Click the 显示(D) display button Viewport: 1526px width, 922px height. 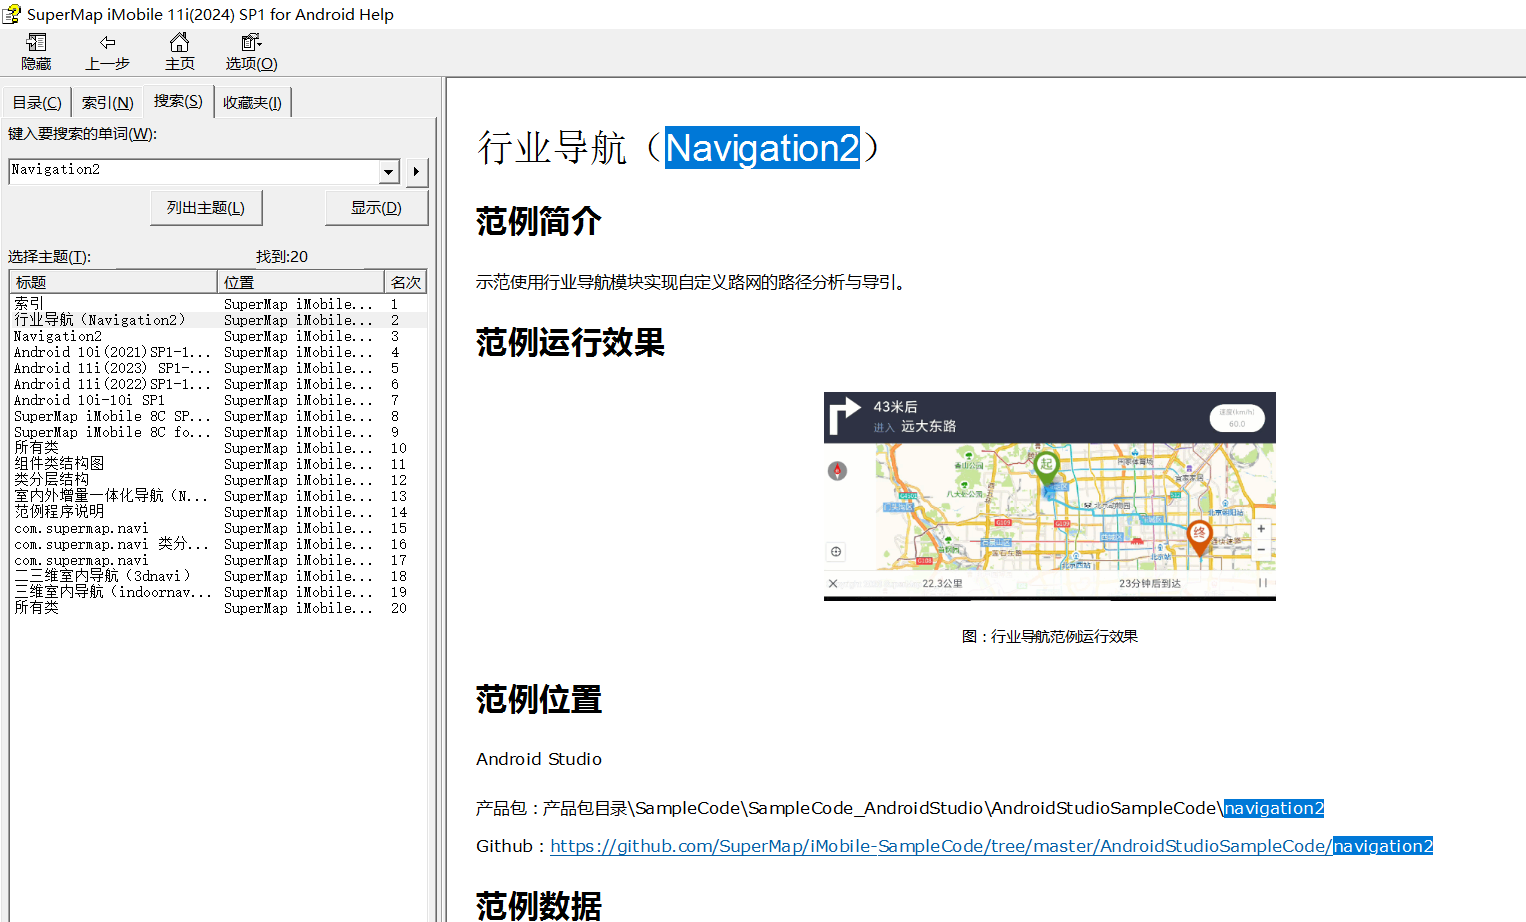click(x=376, y=208)
